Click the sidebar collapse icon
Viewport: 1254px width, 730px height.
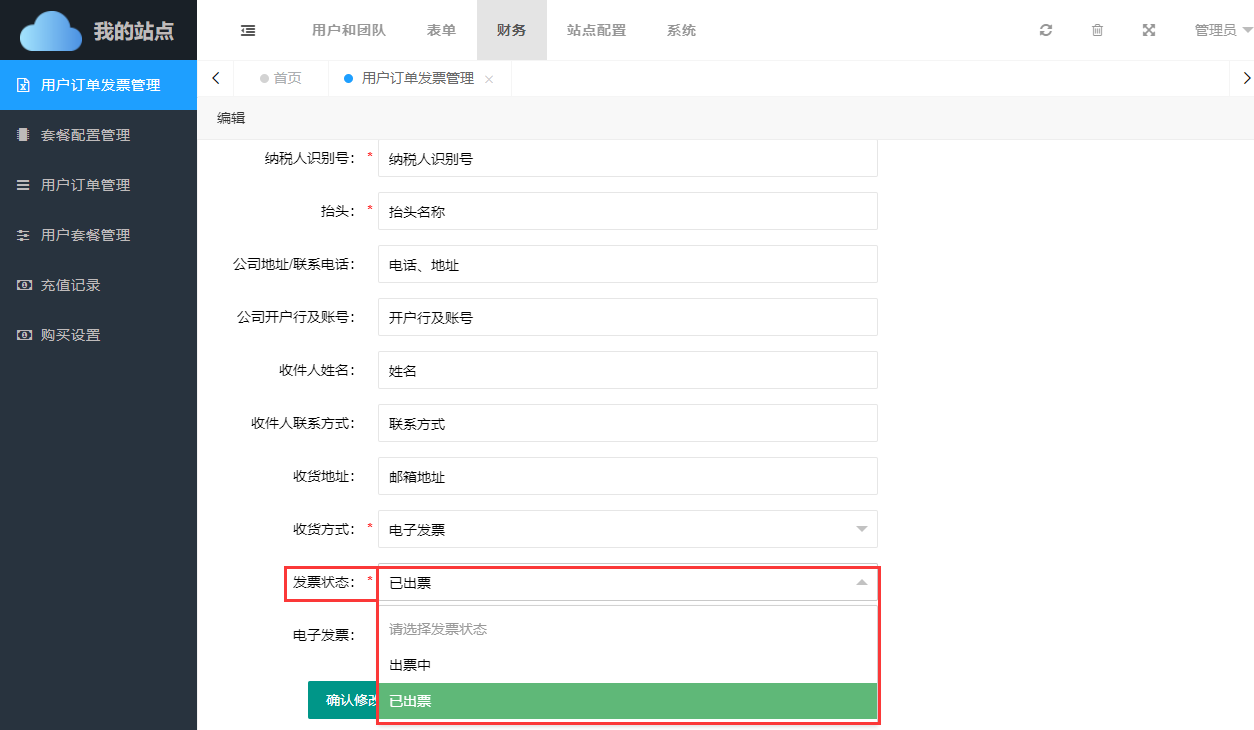248,30
